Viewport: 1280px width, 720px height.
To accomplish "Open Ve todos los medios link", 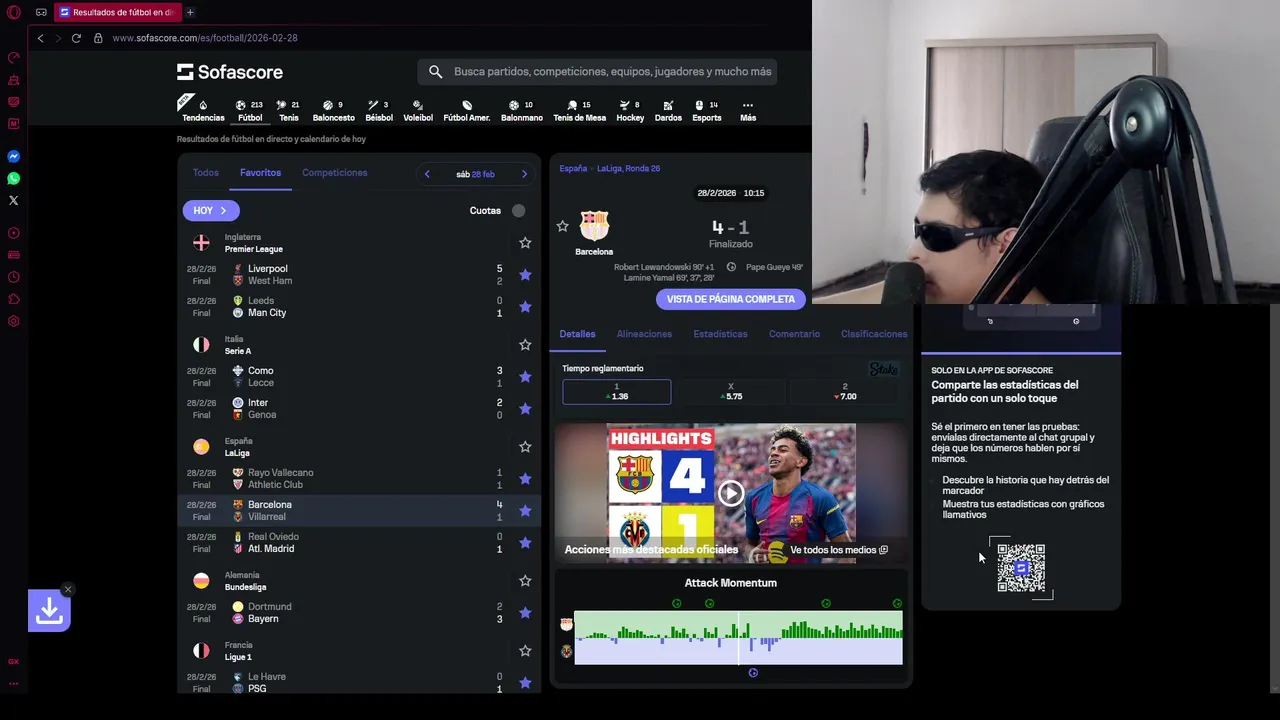I will coord(839,550).
